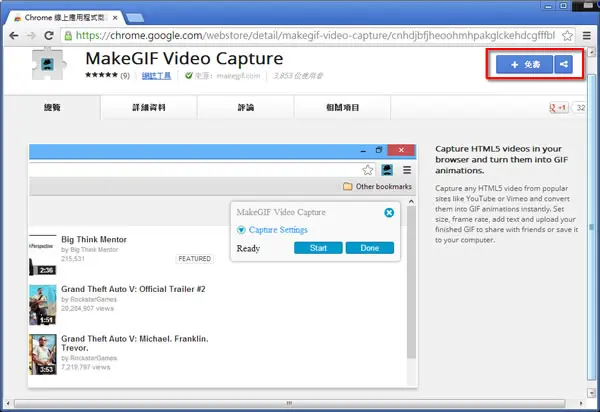Switch to the overview tab
Image resolution: width=600 pixels, height=412 pixels.
(52, 107)
